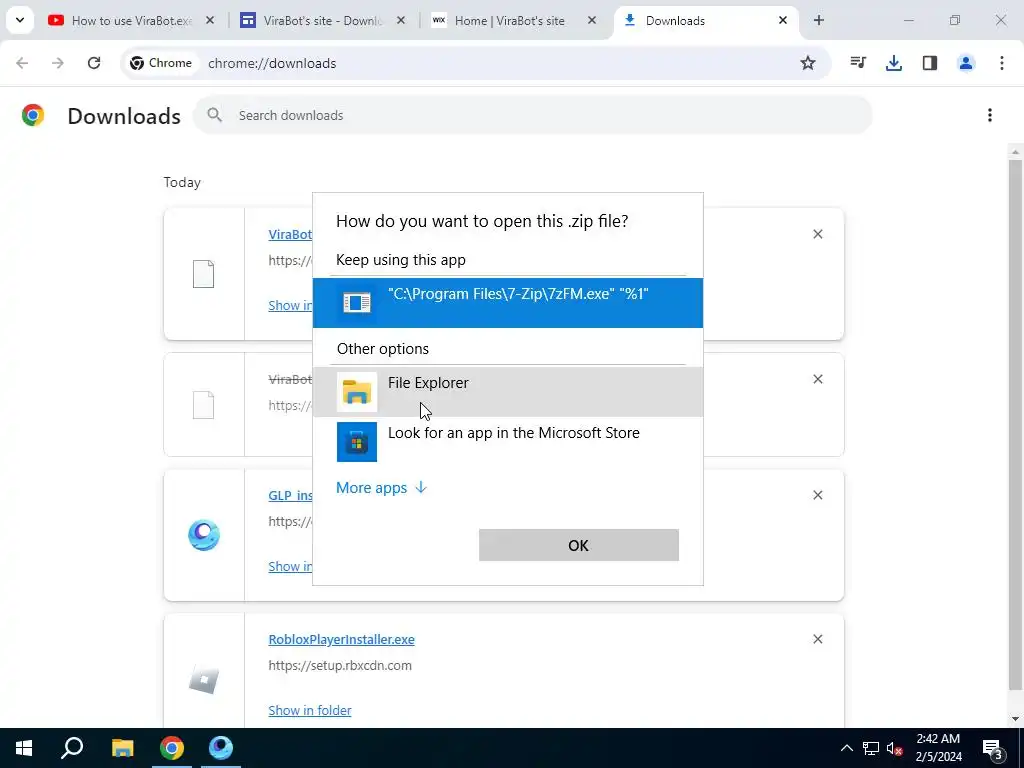Show hidden system tray icons
The width and height of the screenshot is (1024, 768).
(846, 748)
